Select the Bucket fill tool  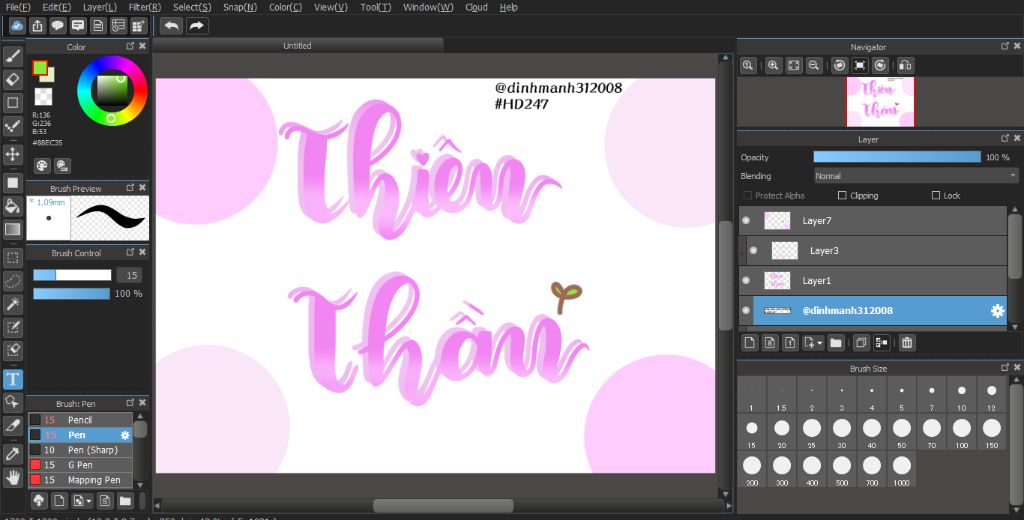[x=12, y=206]
